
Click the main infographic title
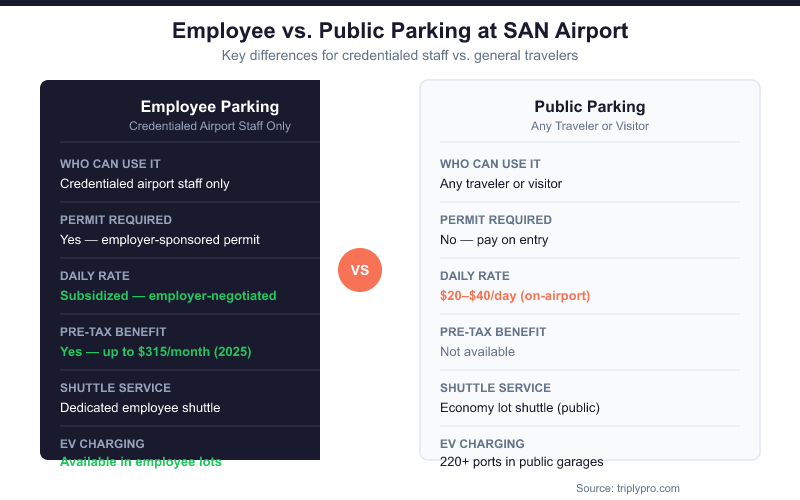(x=400, y=30)
